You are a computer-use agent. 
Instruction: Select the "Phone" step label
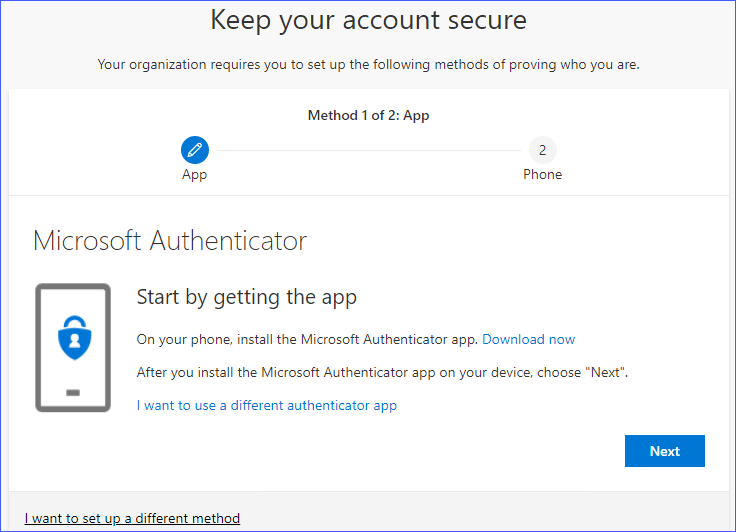pos(542,174)
